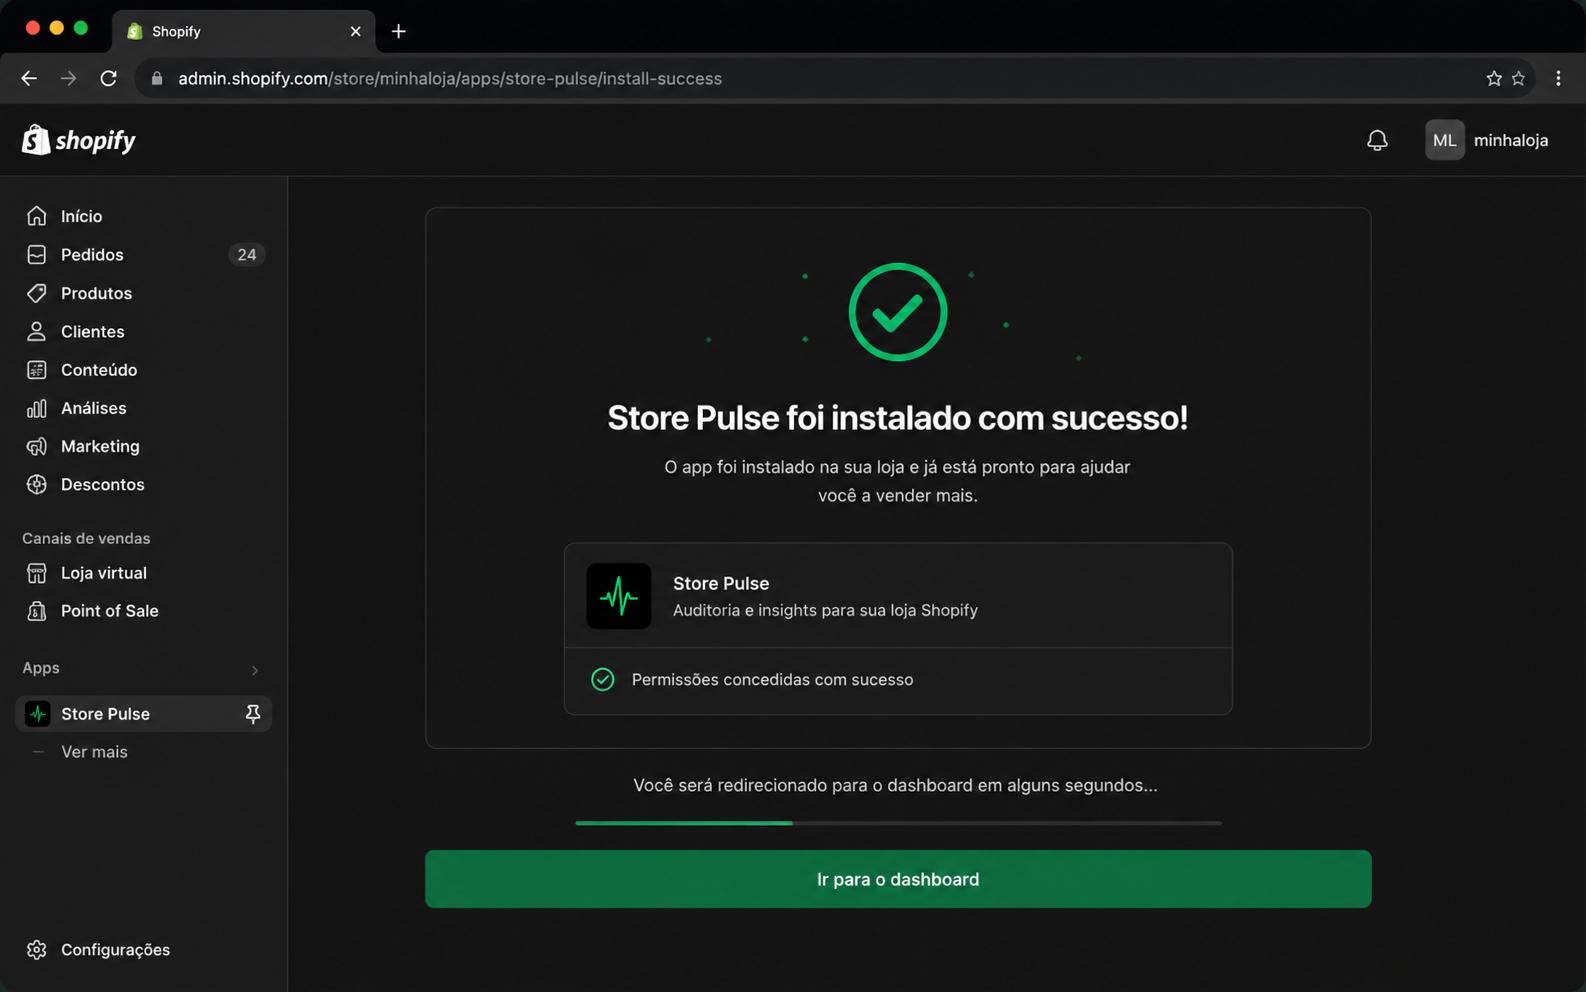
Task: Click the redirect progress bar
Action: point(898,823)
